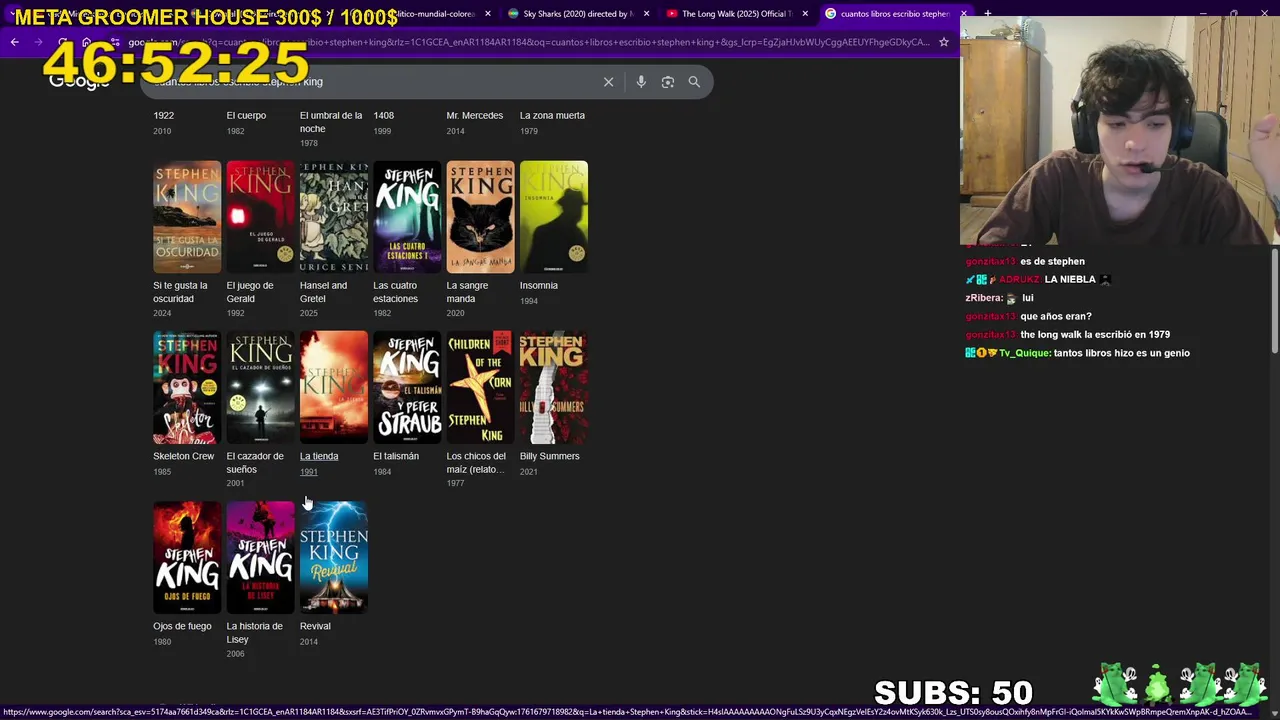Start voice search with microphone icon
Image resolution: width=1280 pixels, height=720 pixels.
(x=641, y=82)
